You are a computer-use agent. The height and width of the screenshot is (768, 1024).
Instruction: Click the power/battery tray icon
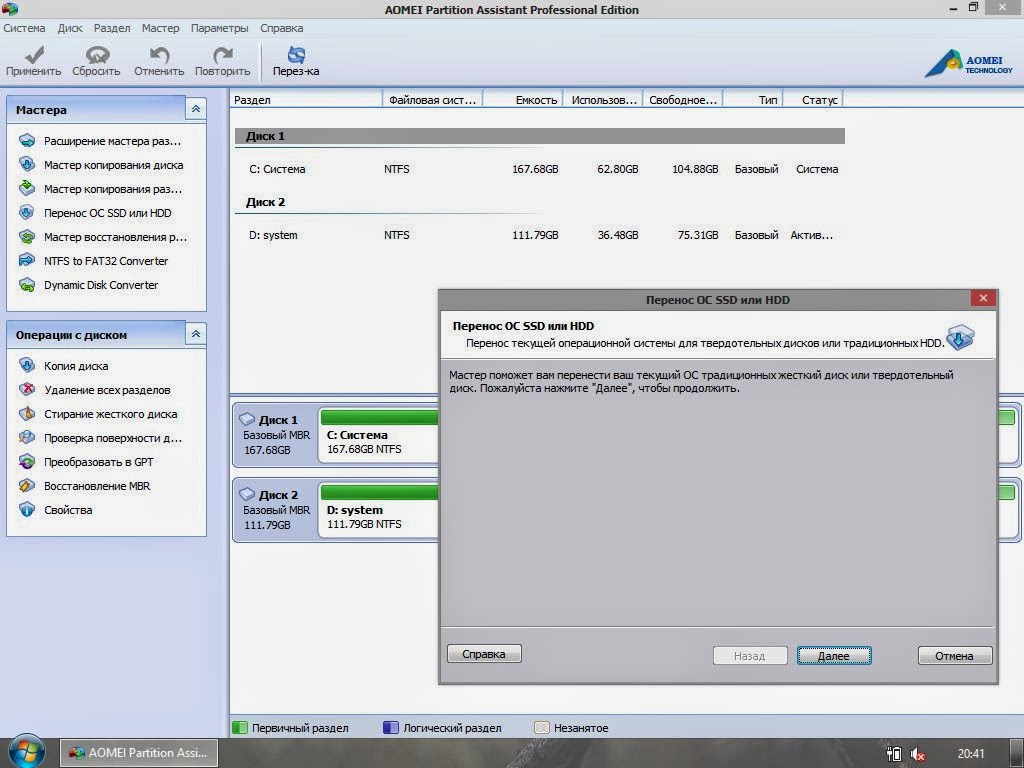click(x=893, y=754)
